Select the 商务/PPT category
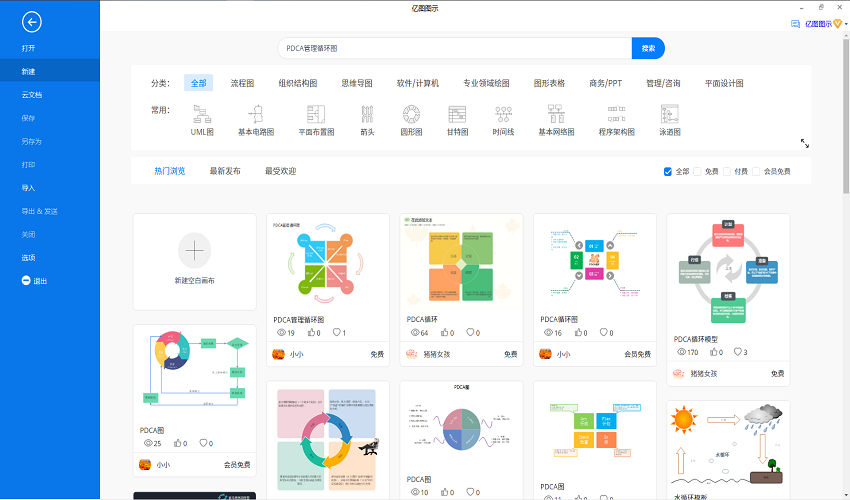This screenshot has width=850, height=500. tap(606, 83)
